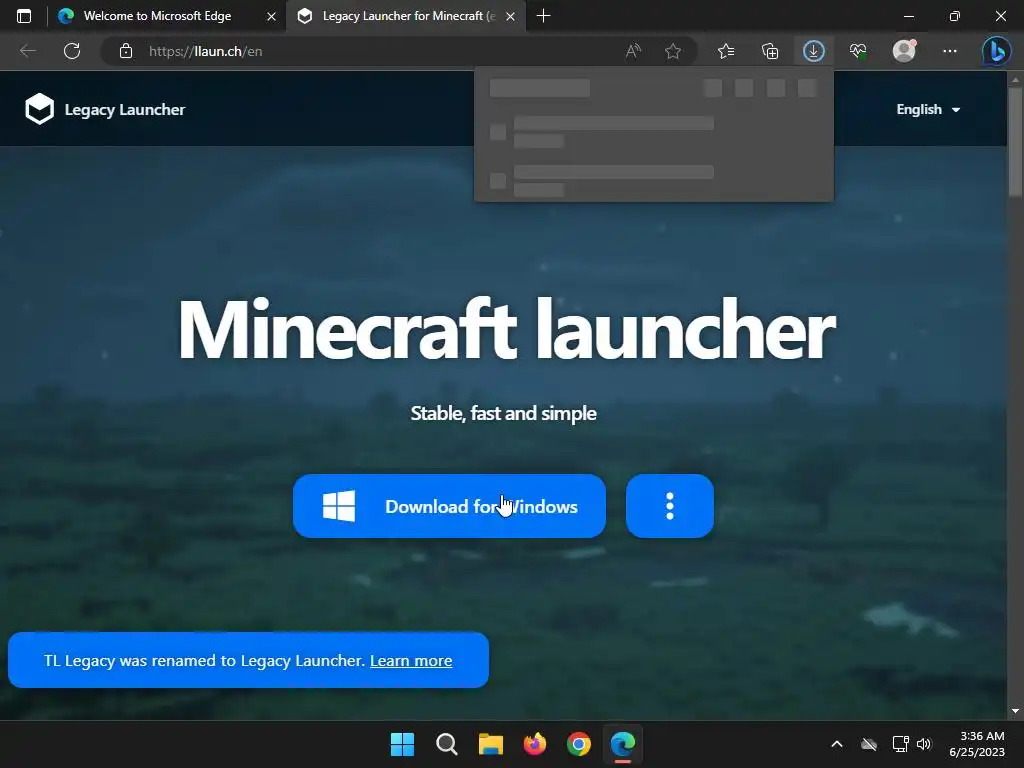
Task: View site information lock icon
Action: (126, 51)
